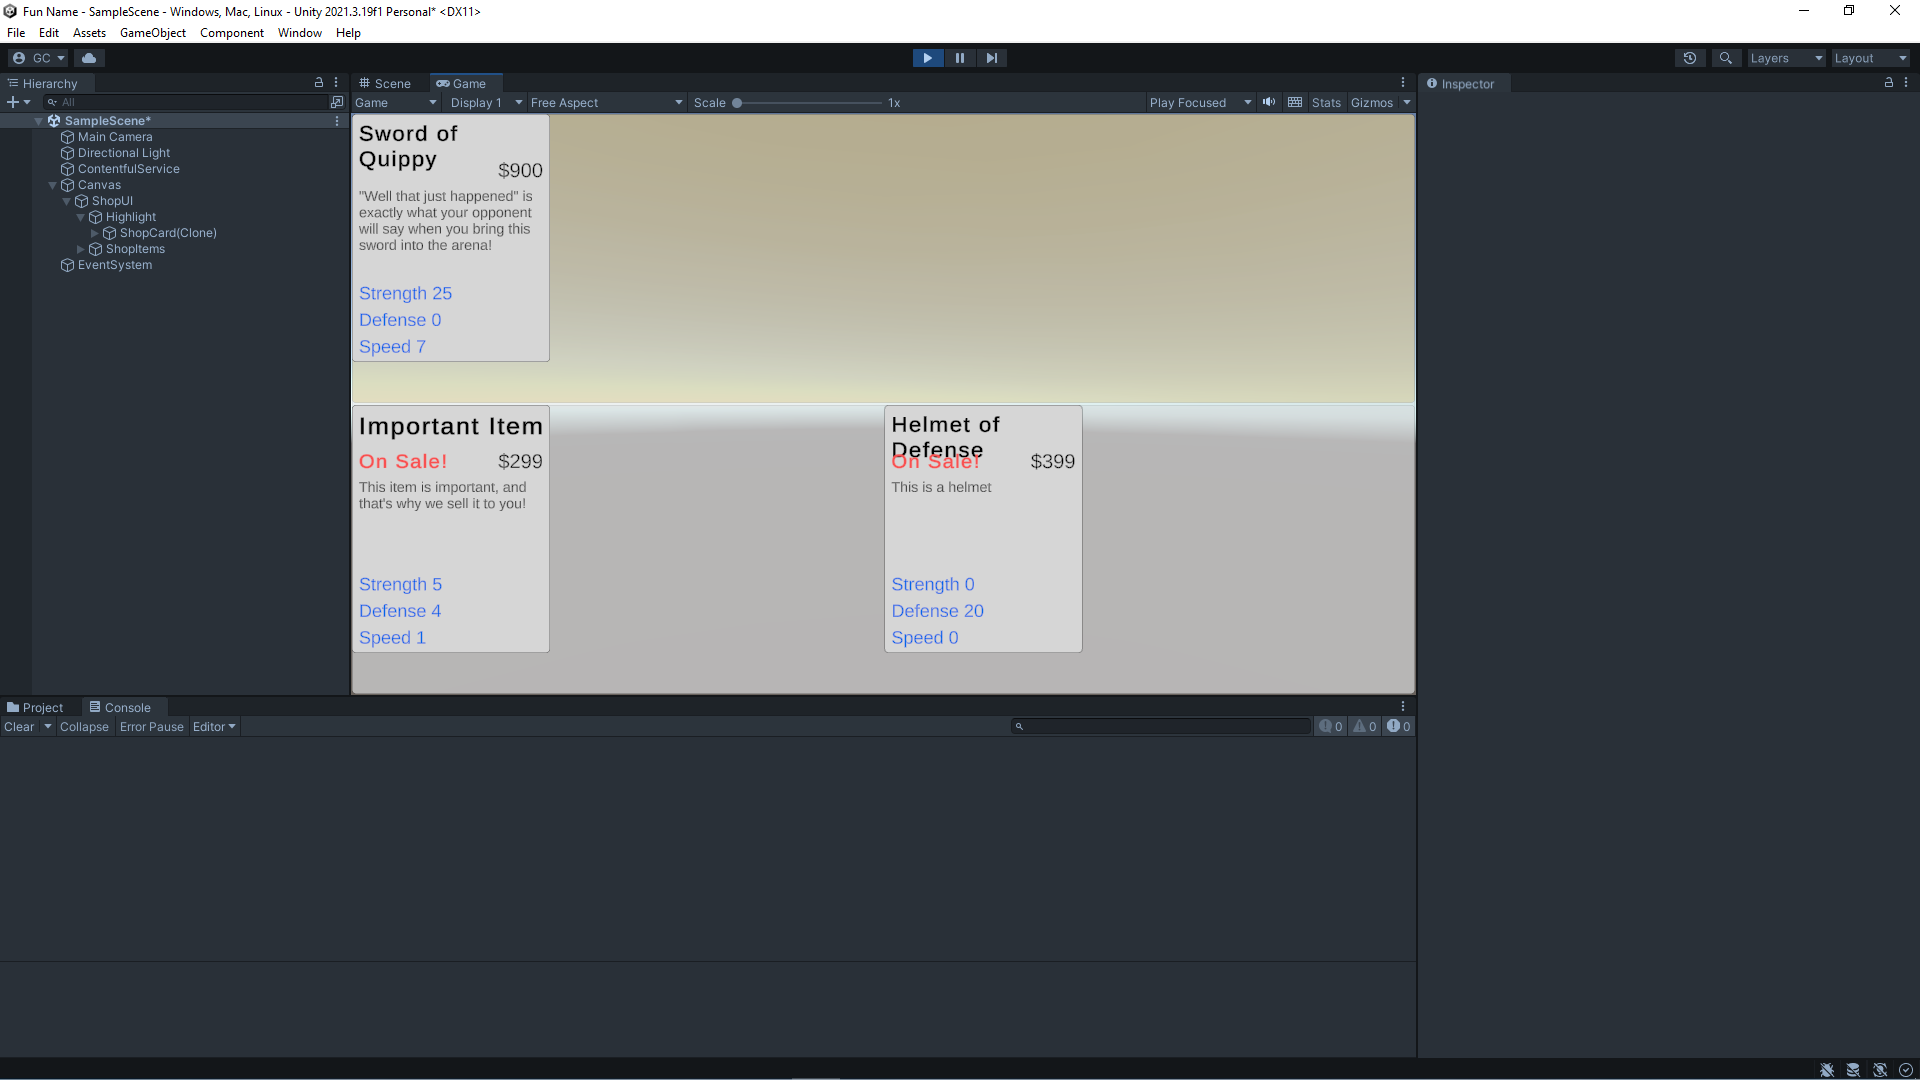Click the Play button to start game
Image resolution: width=1920 pixels, height=1080 pixels.
(928, 58)
